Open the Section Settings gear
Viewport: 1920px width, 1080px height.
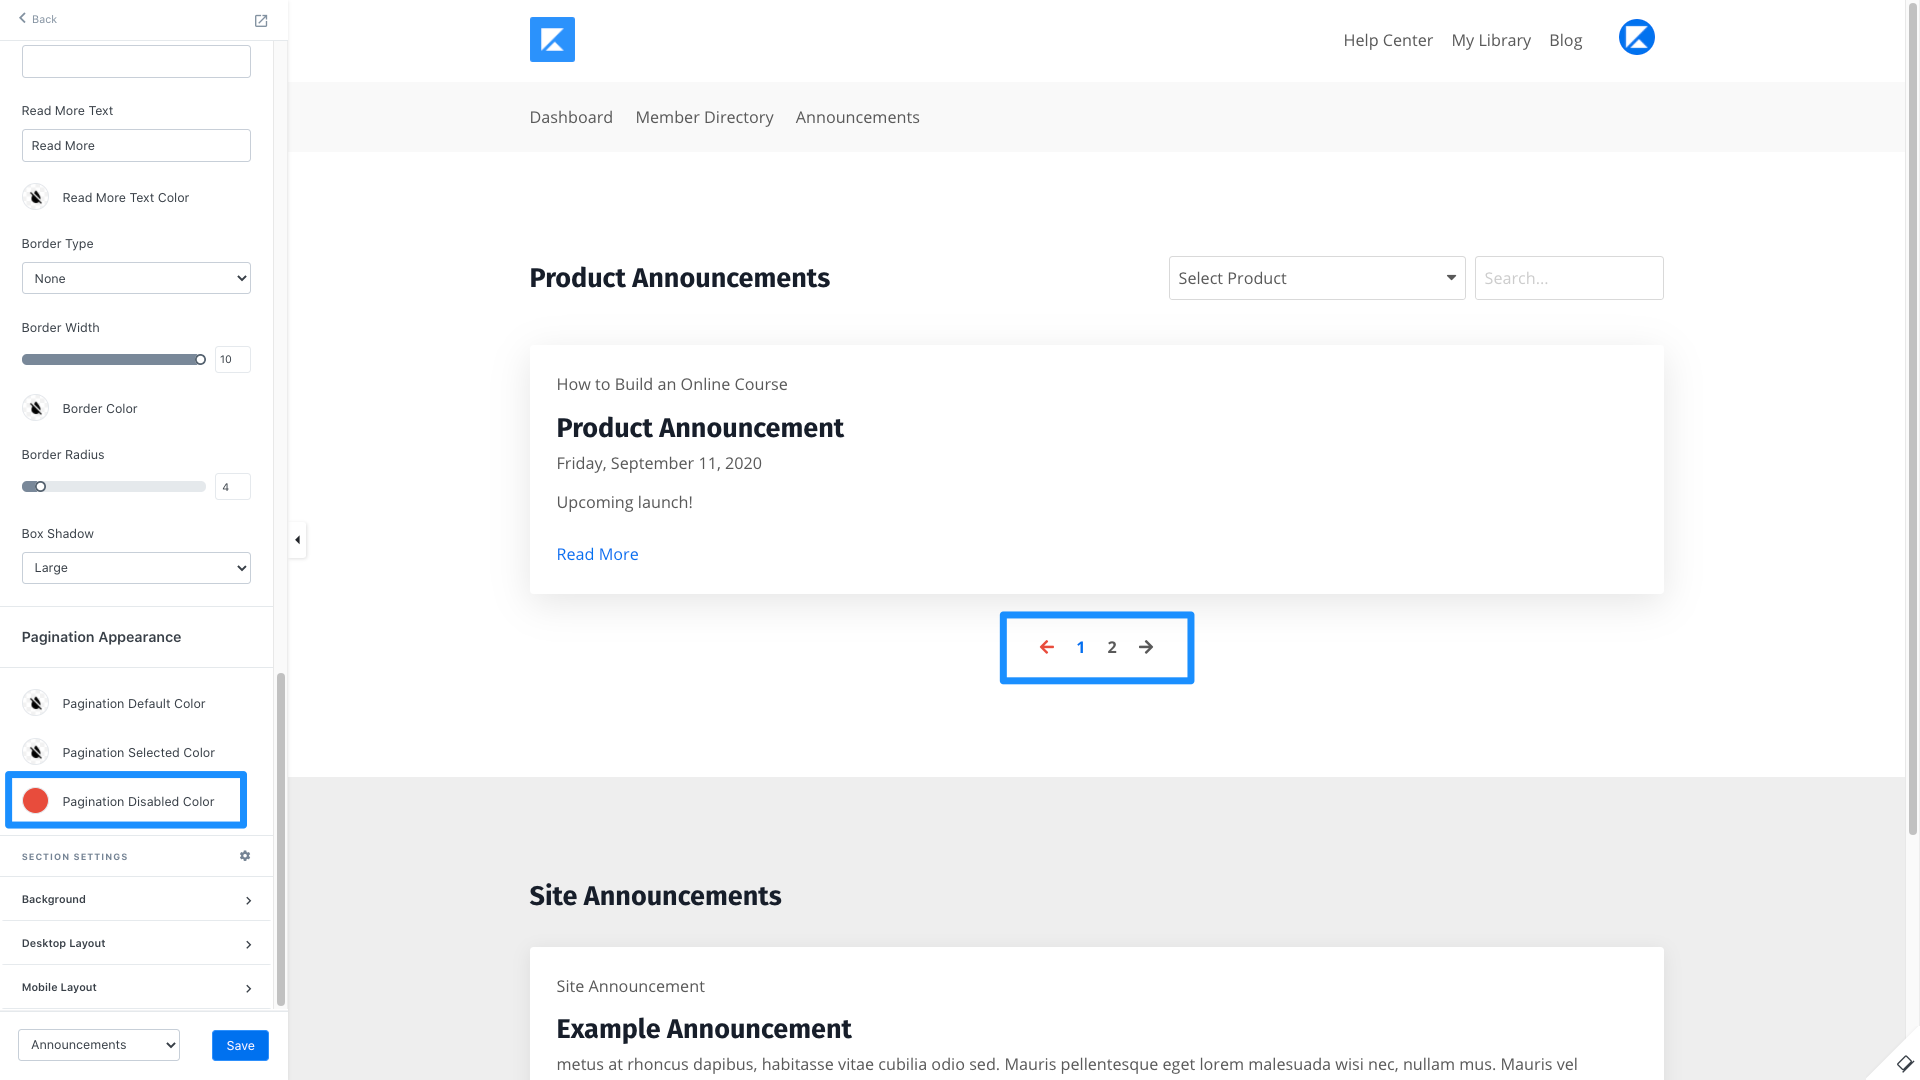pos(245,856)
